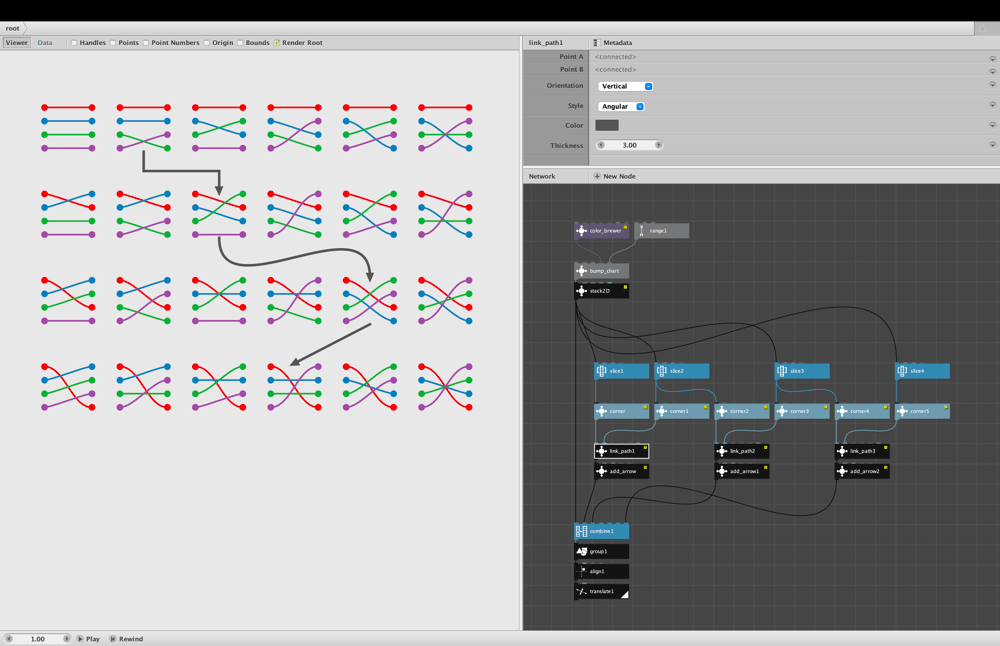Viewport: 1000px width, 646px height.
Task: Expand the Point A row menu arrow
Action: (992, 58)
